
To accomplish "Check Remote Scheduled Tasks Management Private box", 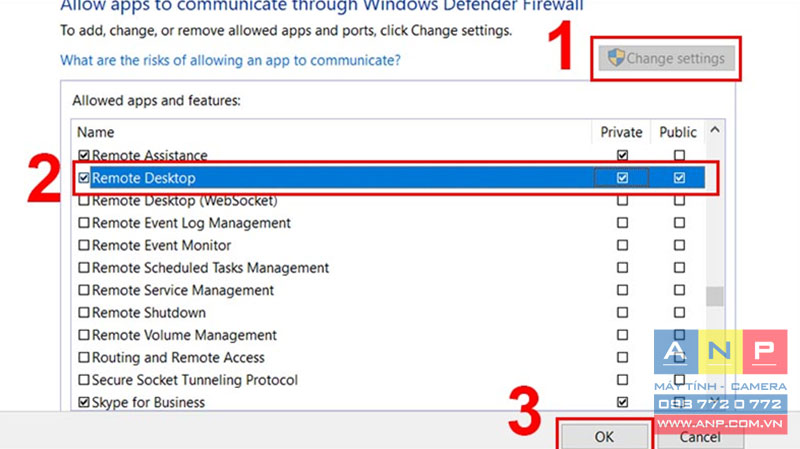I will click(622, 267).
